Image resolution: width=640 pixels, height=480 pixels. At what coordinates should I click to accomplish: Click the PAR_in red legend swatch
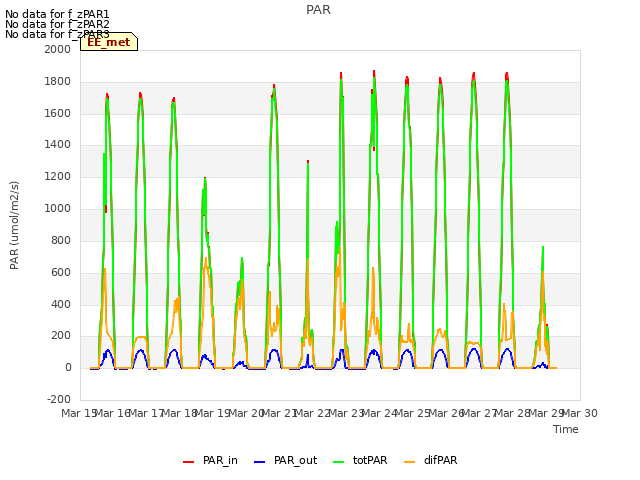tap(188, 462)
